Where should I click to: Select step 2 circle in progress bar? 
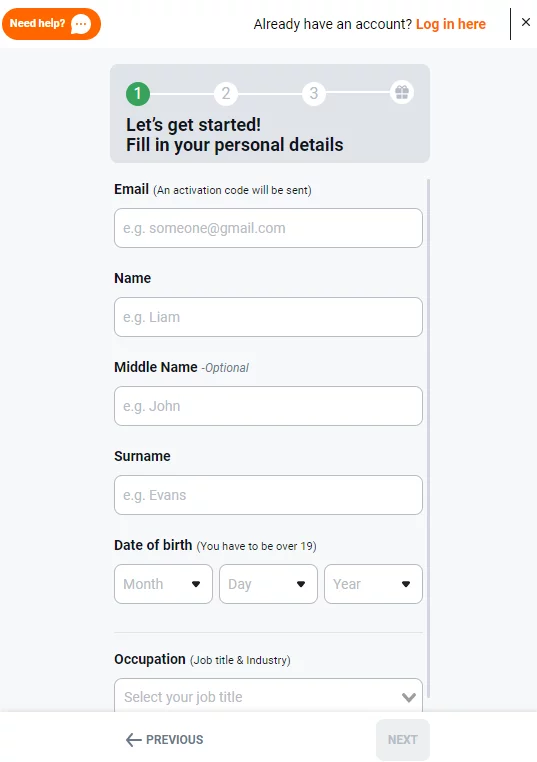click(x=226, y=93)
